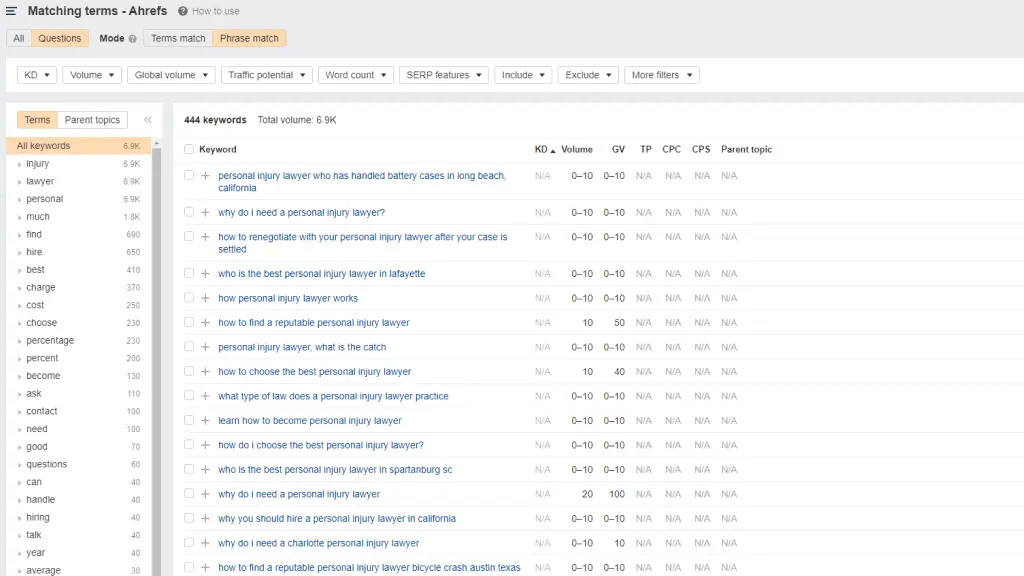This screenshot has width=1024, height=576.
Task: Check box for 'why do i need a personal injury lawyer?'
Action: click(189, 212)
